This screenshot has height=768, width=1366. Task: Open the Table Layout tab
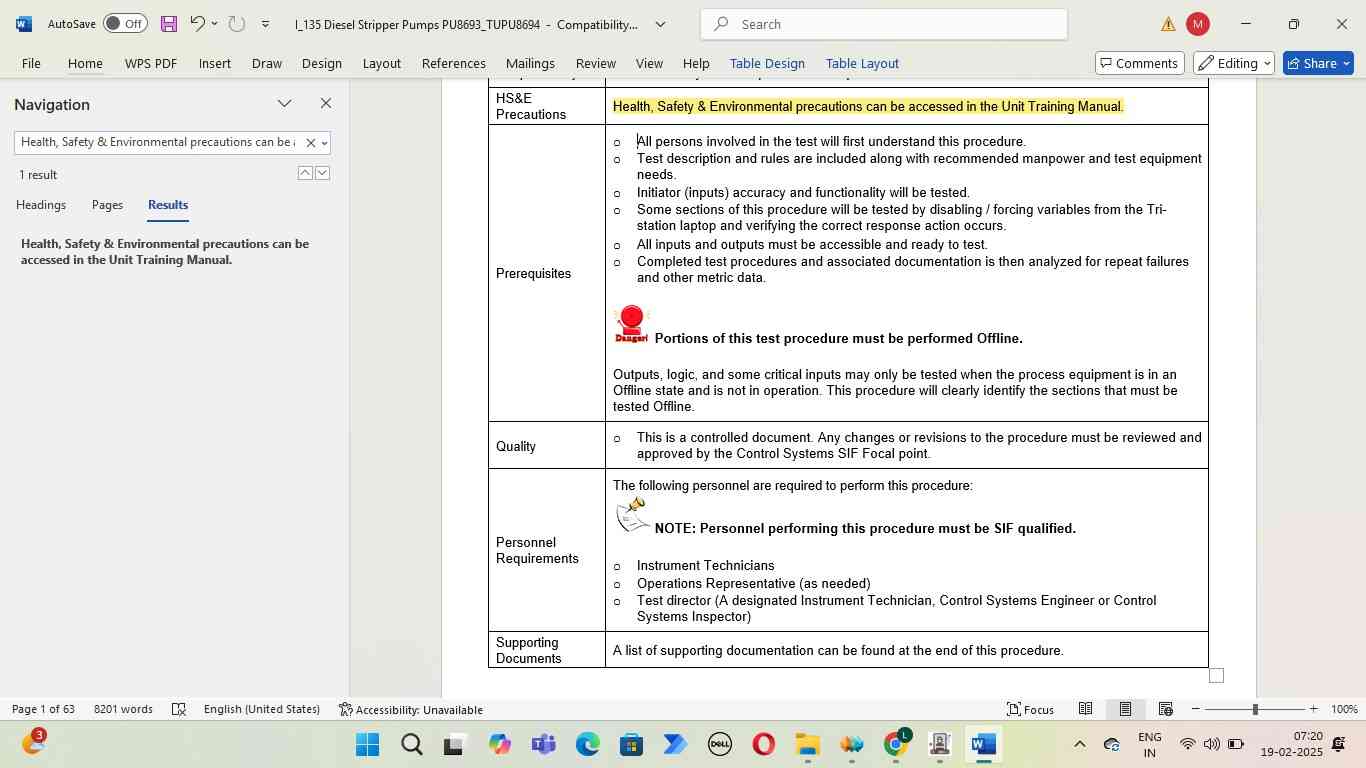862,63
